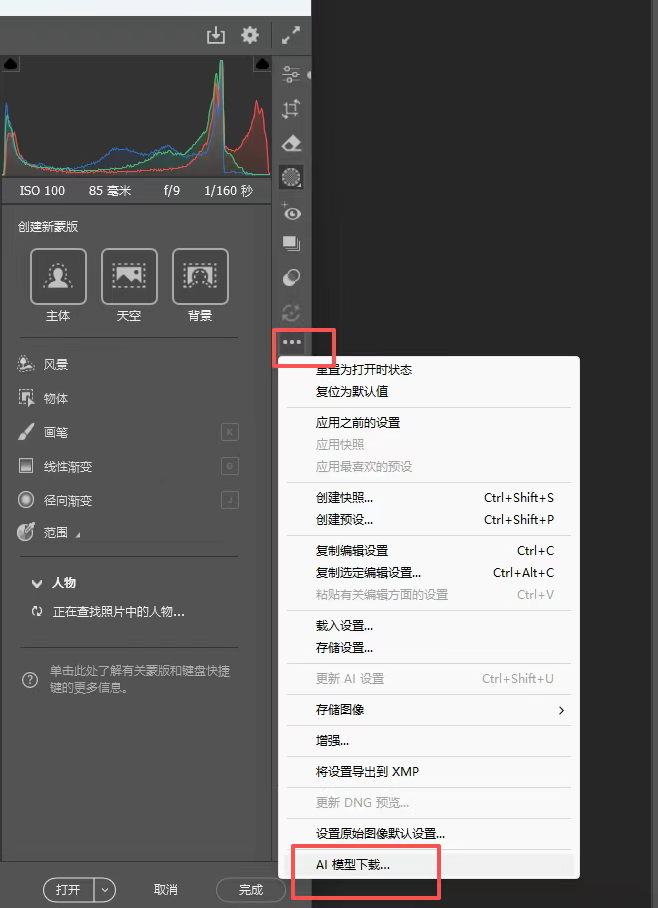Create a new 主体 (Subject) mask
This screenshot has height=908, width=658.
click(x=58, y=277)
